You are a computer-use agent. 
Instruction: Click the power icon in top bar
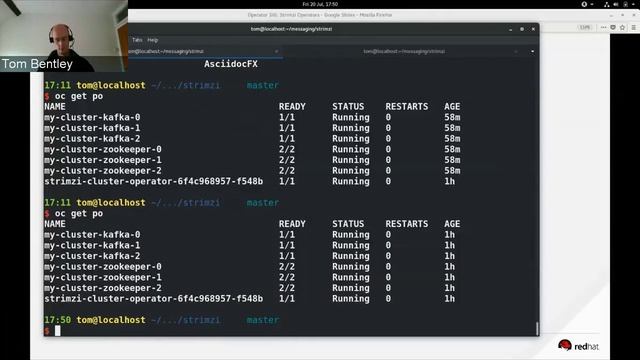(x=626, y=4)
